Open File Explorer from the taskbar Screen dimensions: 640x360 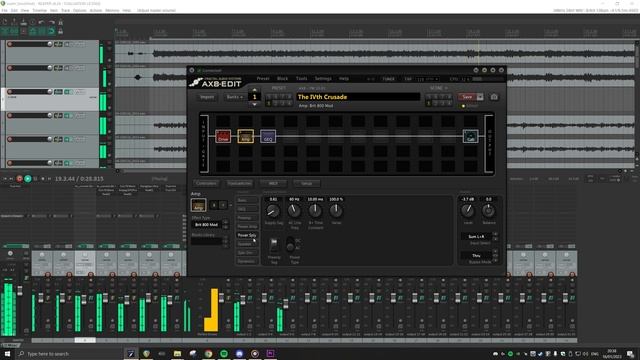point(177,353)
